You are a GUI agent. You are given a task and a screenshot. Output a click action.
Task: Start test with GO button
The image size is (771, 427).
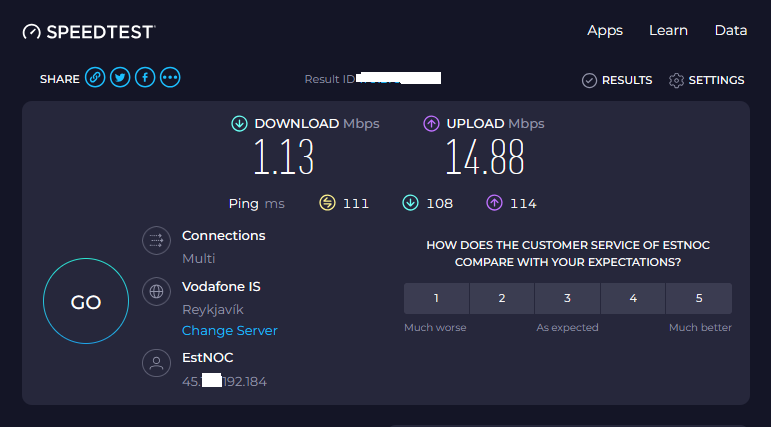click(86, 301)
